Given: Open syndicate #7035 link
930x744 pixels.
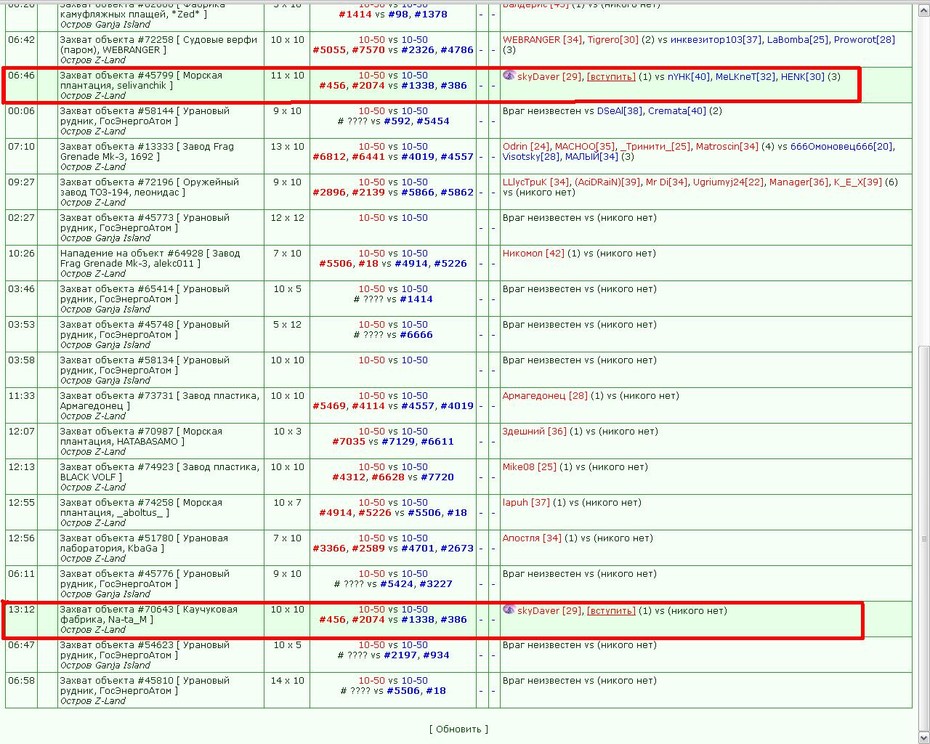Looking at the screenshot, I should [x=349, y=441].
